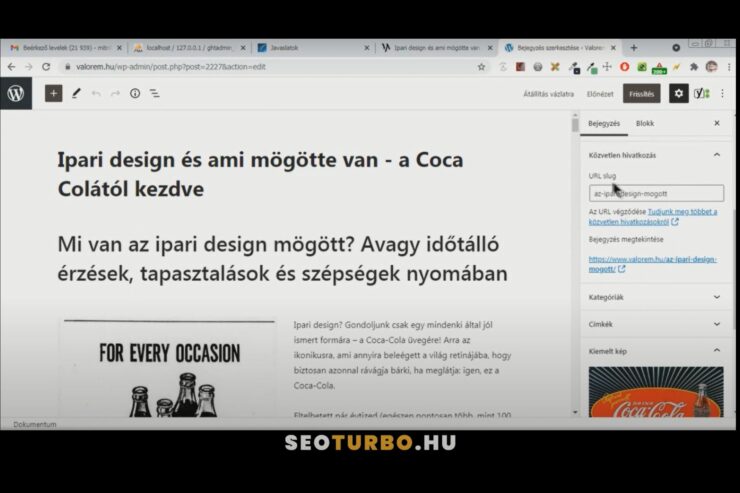Undo the last edit
This screenshot has height=493, width=740.
[96, 93]
